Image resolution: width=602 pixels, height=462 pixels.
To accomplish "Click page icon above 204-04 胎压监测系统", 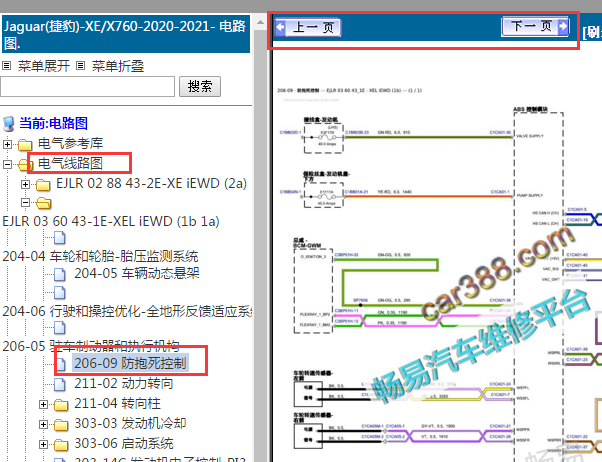I will click(x=60, y=238).
